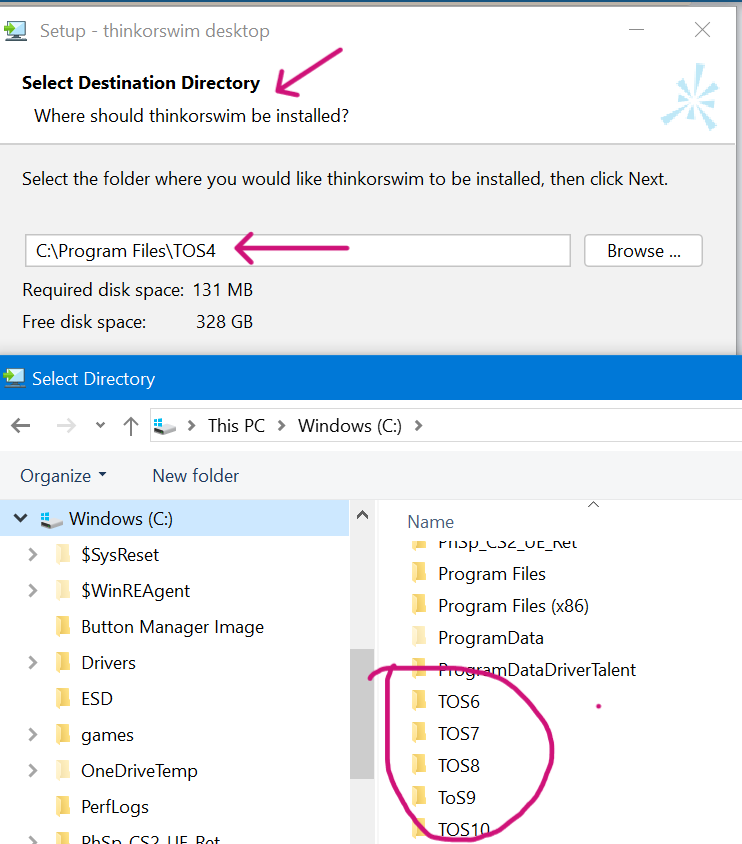The height and width of the screenshot is (844, 742).
Task: Select ProgramData in the file list
Action: (x=491, y=638)
